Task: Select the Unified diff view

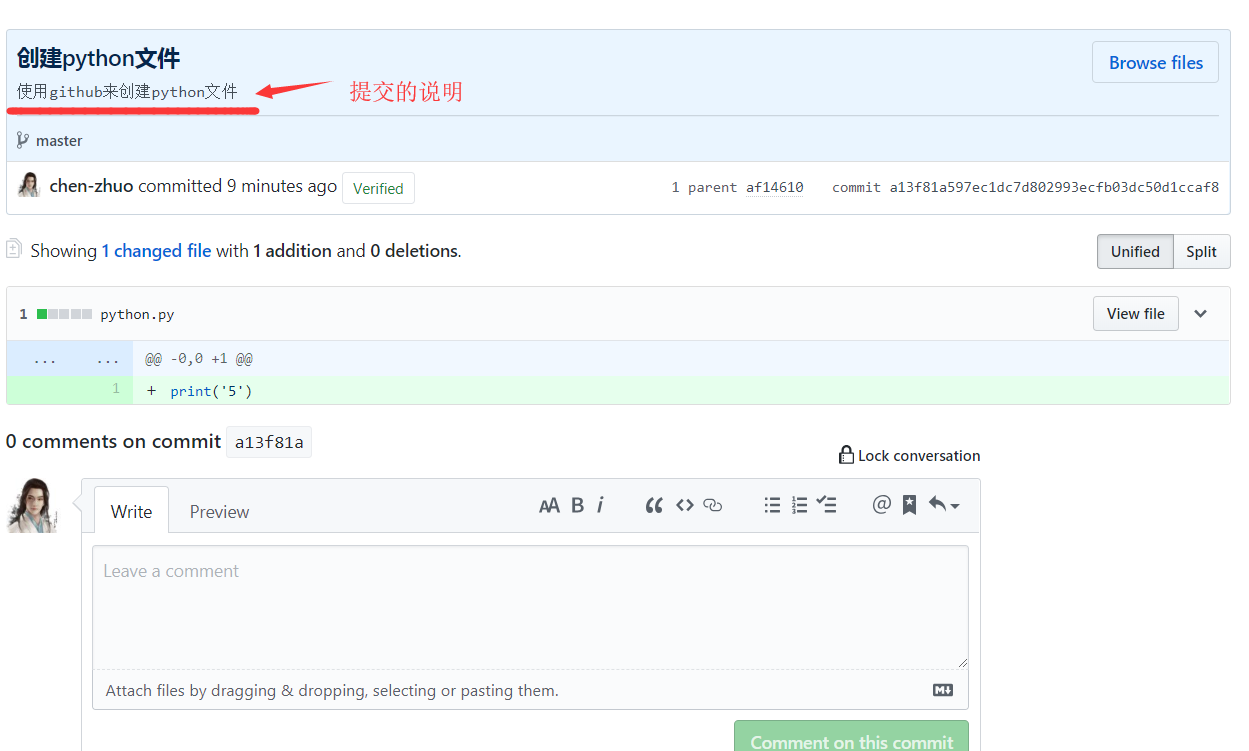Action: pos(1135,252)
